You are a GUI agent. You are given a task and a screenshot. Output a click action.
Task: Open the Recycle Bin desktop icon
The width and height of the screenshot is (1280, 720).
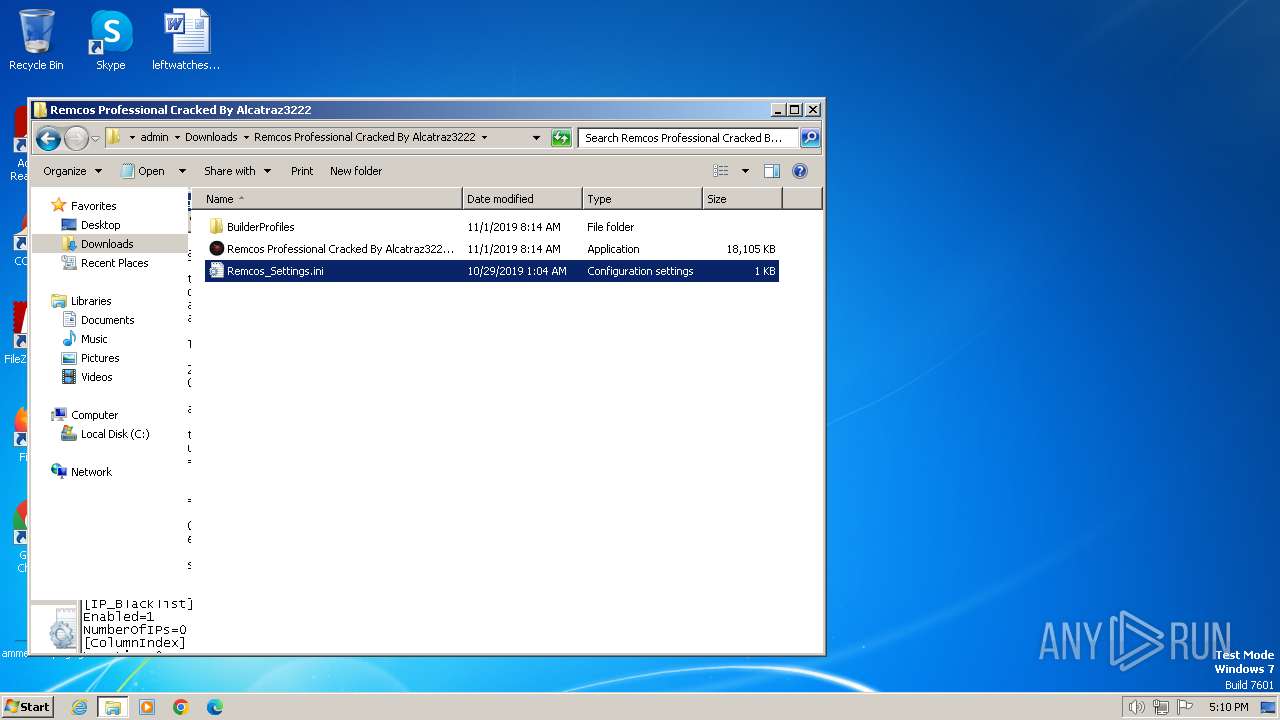pyautogui.click(x=36, y=40)
